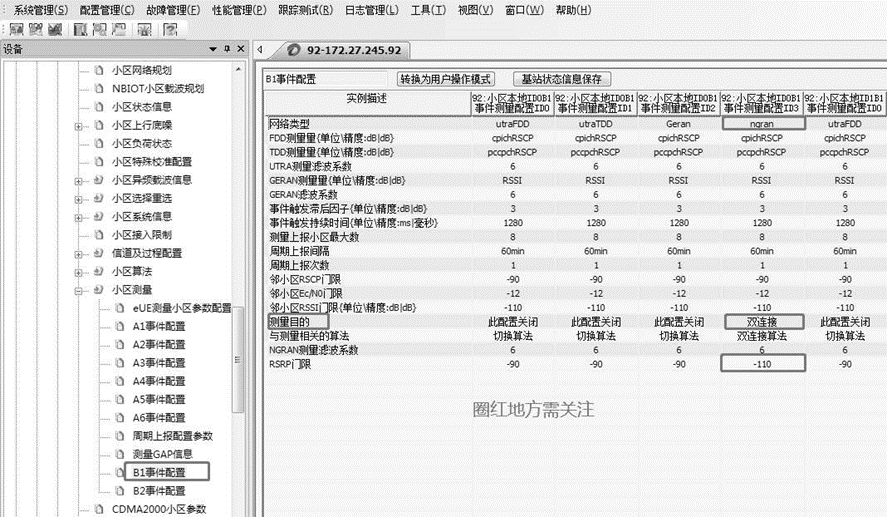
Task: Open the 工具(T) menu
Action: point(428,10)
